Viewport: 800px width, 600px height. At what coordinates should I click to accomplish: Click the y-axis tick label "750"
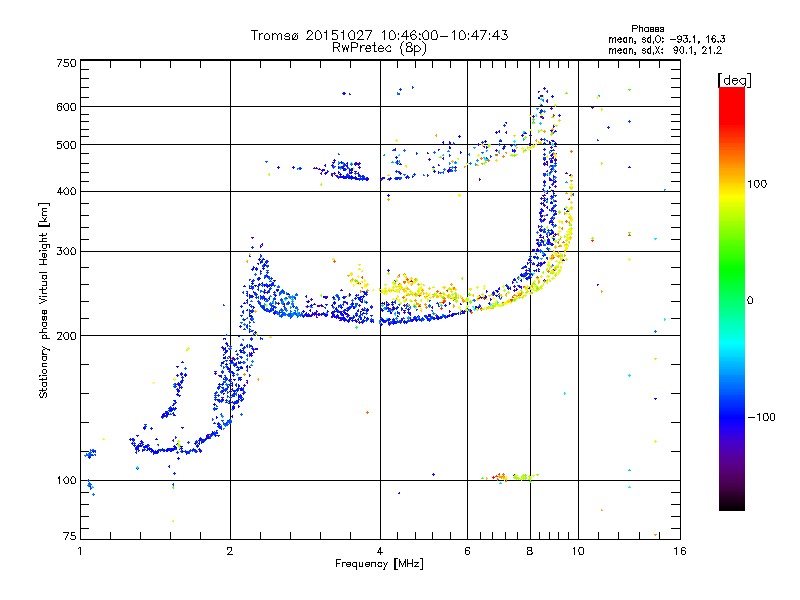pyautogui.click(x=66, y=63)
